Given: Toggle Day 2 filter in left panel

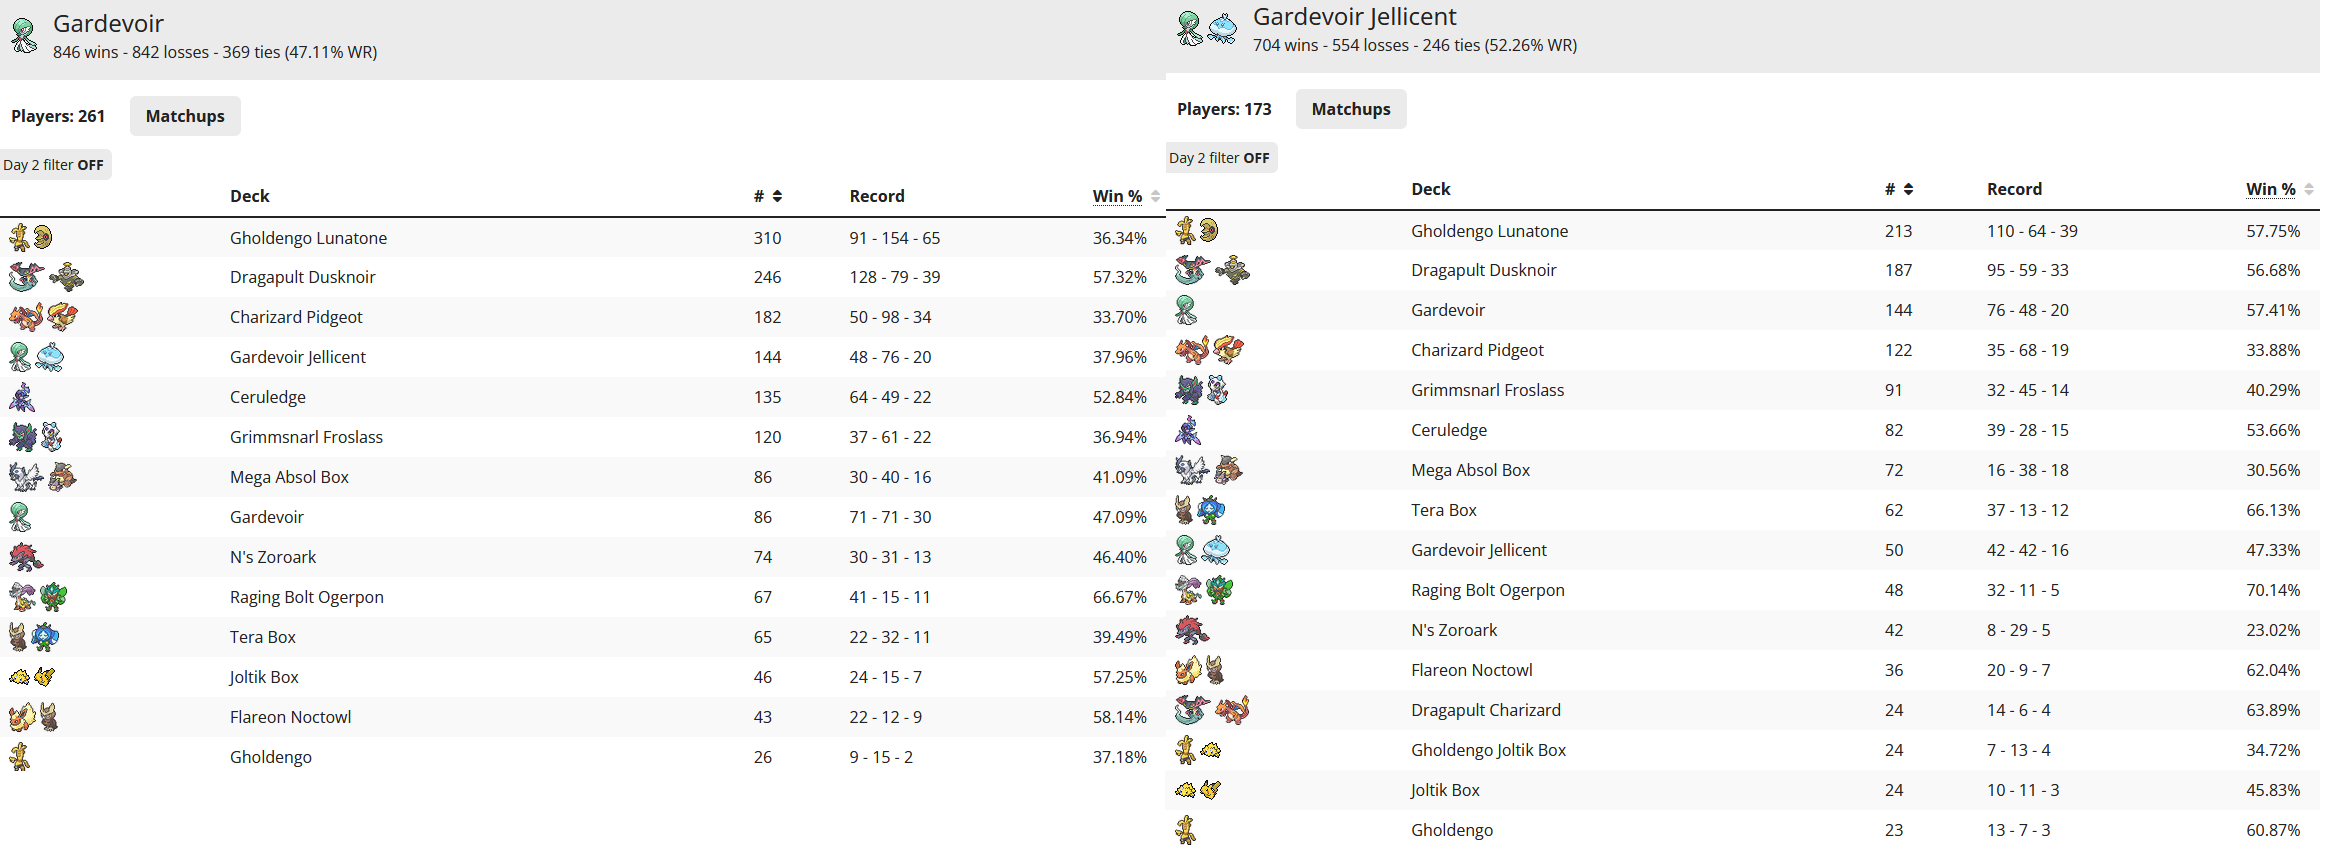Looking at the screenshot, I should [x=54, y=165].
